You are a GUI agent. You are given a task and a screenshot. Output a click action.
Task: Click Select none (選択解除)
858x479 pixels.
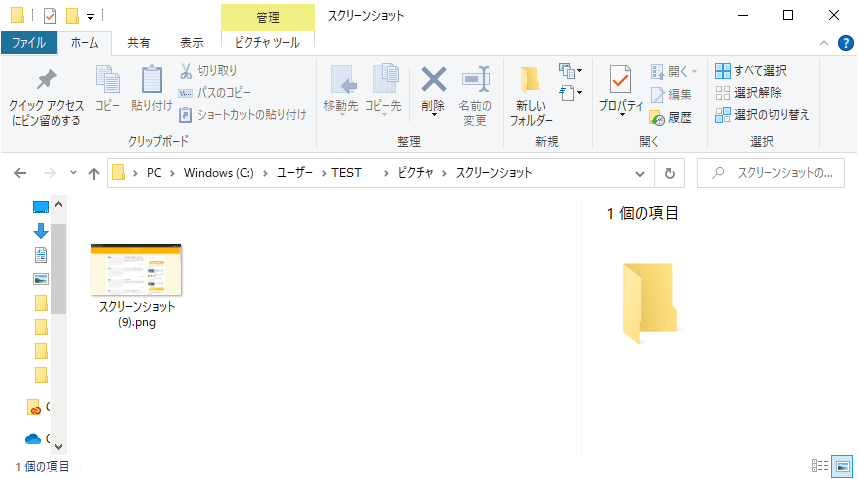(749, 93)
